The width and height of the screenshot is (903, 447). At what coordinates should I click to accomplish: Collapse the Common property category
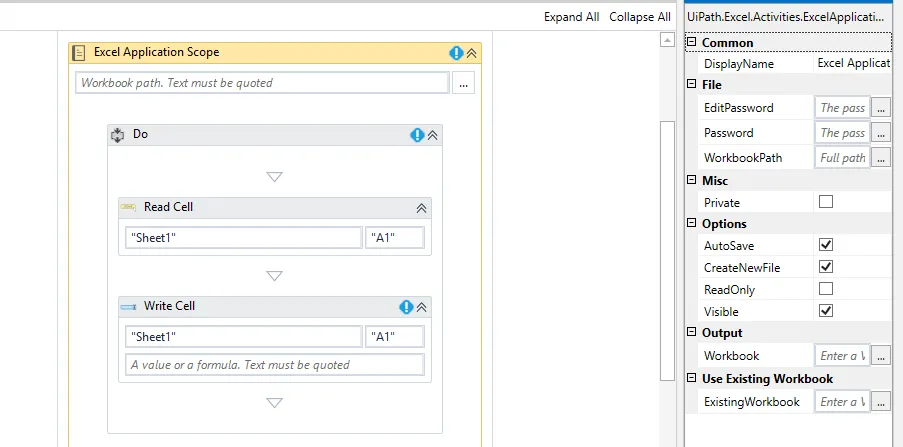click(692, 42)
